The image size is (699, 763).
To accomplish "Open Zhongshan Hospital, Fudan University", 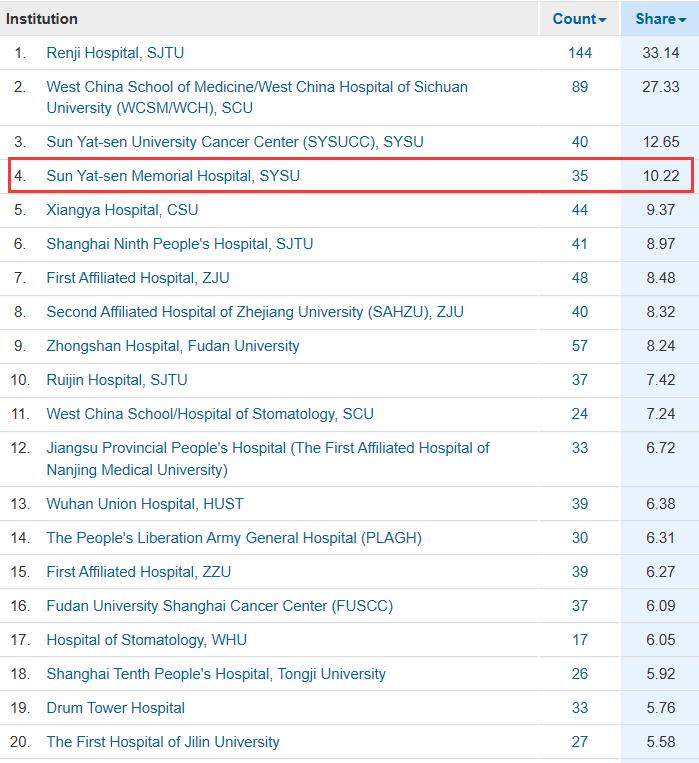I will pos(172,346).
